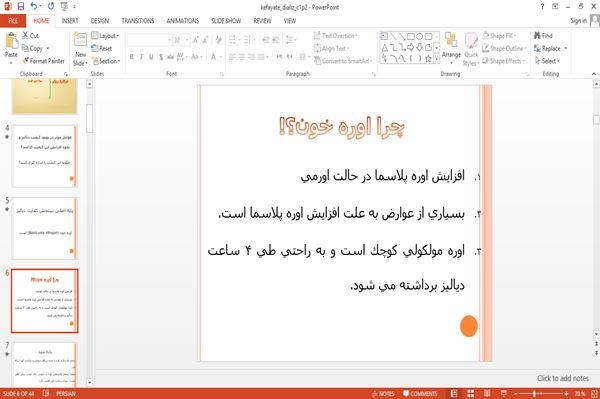Toggle left text alignment

pyautogui.click(x=232, y=57)
